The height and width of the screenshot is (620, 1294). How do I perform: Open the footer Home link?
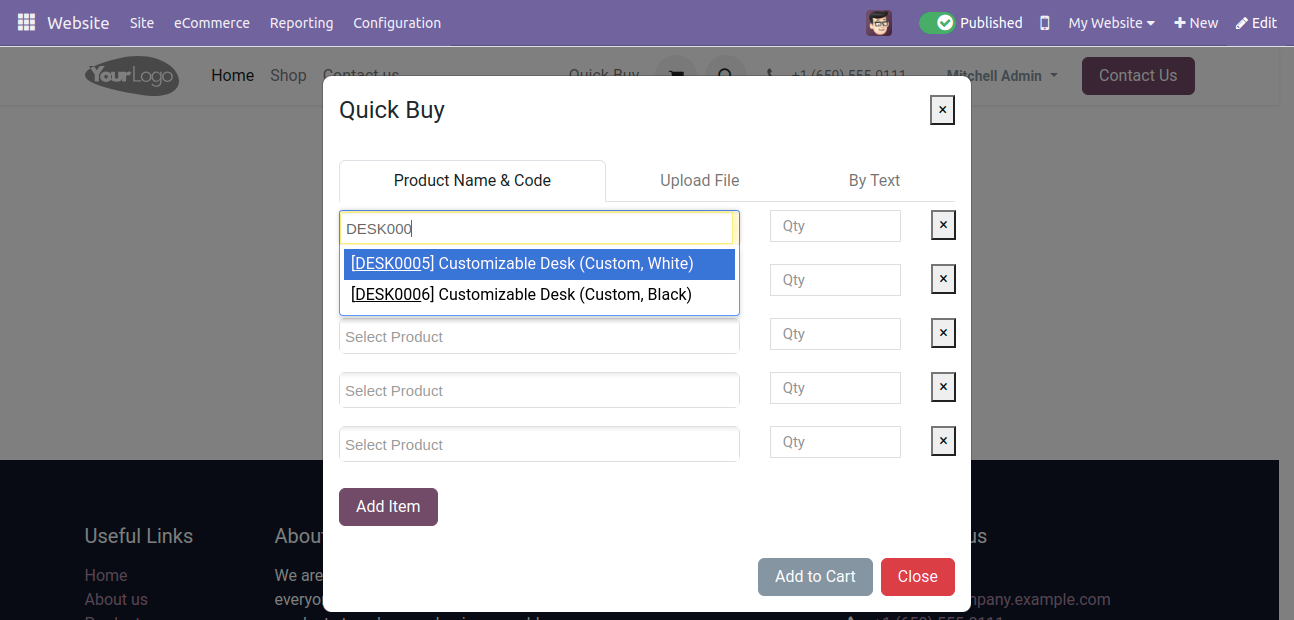click(106, 576)
